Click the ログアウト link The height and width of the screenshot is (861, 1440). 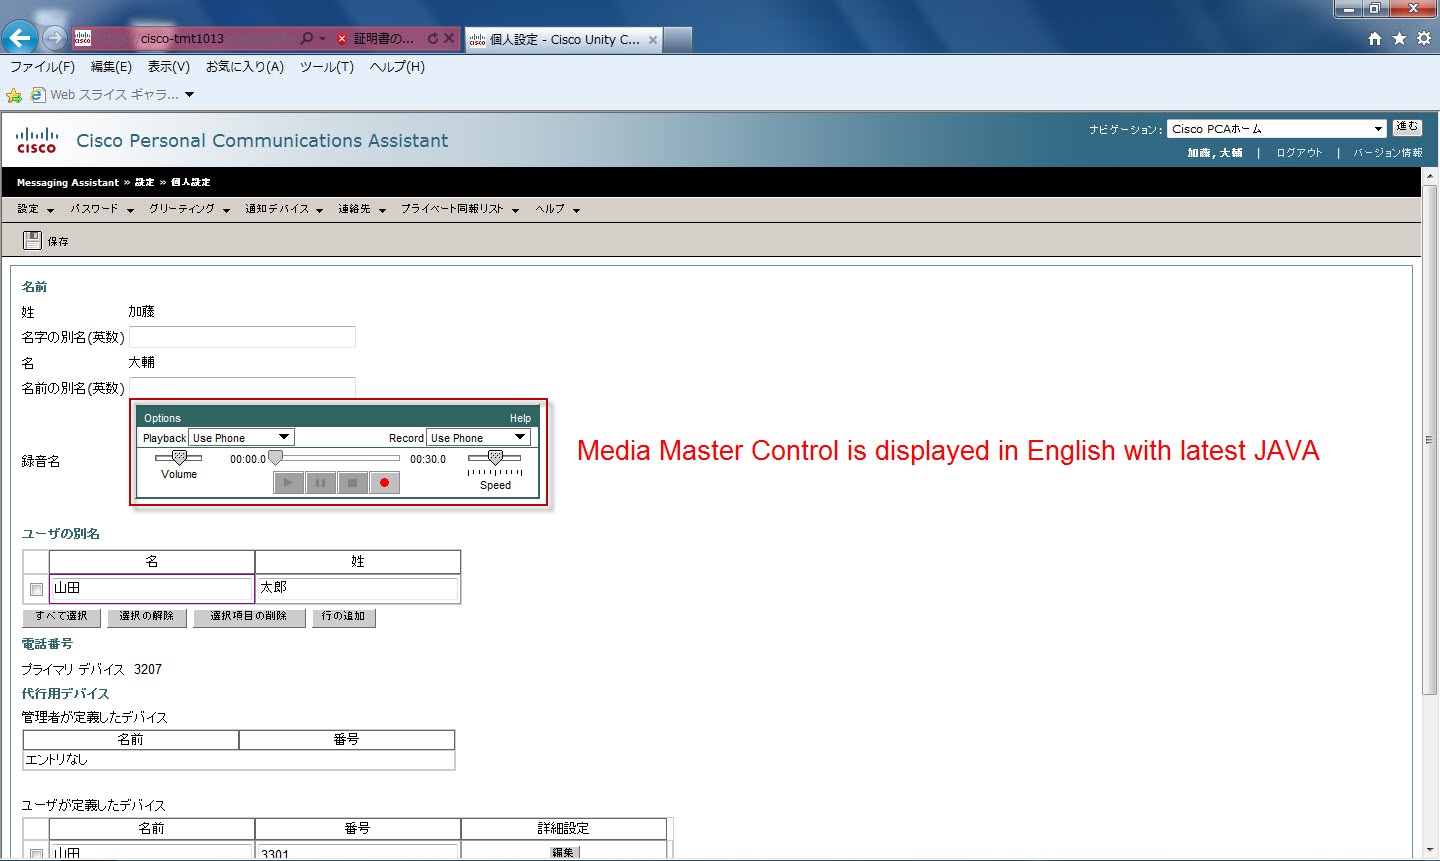pyautogui.click(x=1299, y=153)
